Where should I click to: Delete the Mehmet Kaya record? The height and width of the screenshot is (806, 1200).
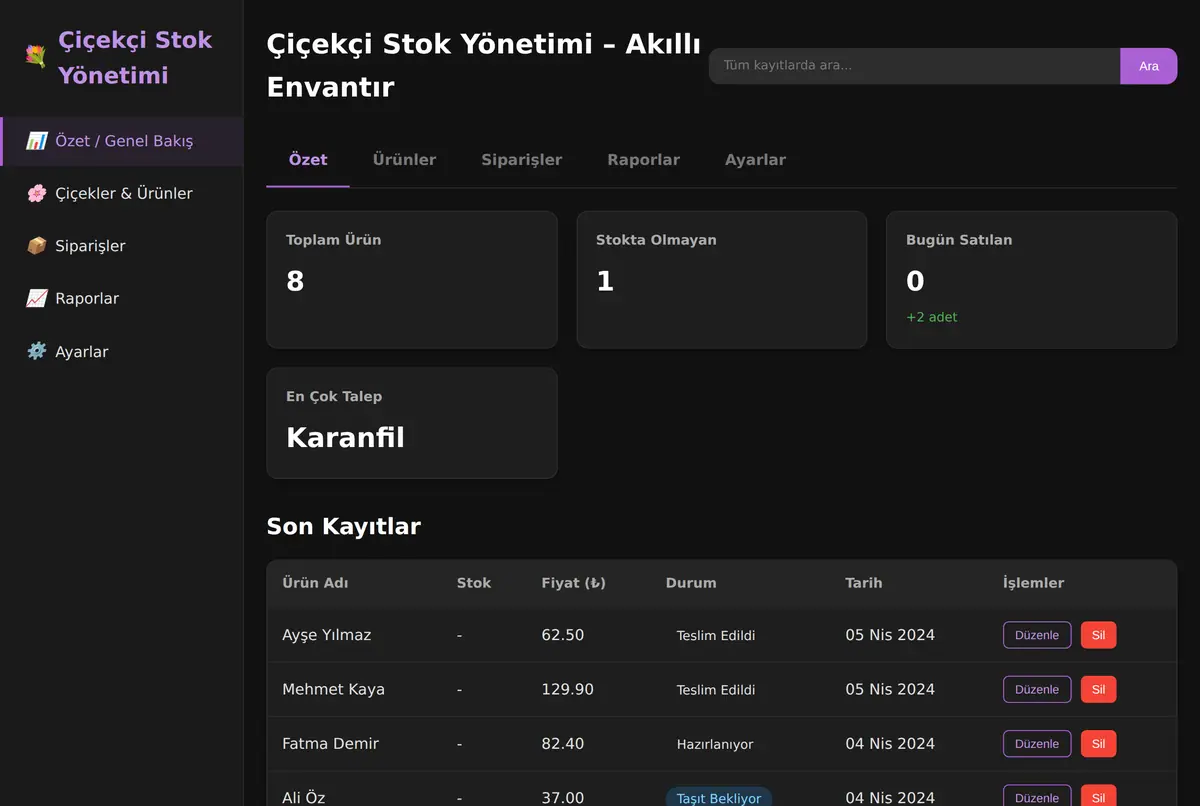tap(1098, 689)
